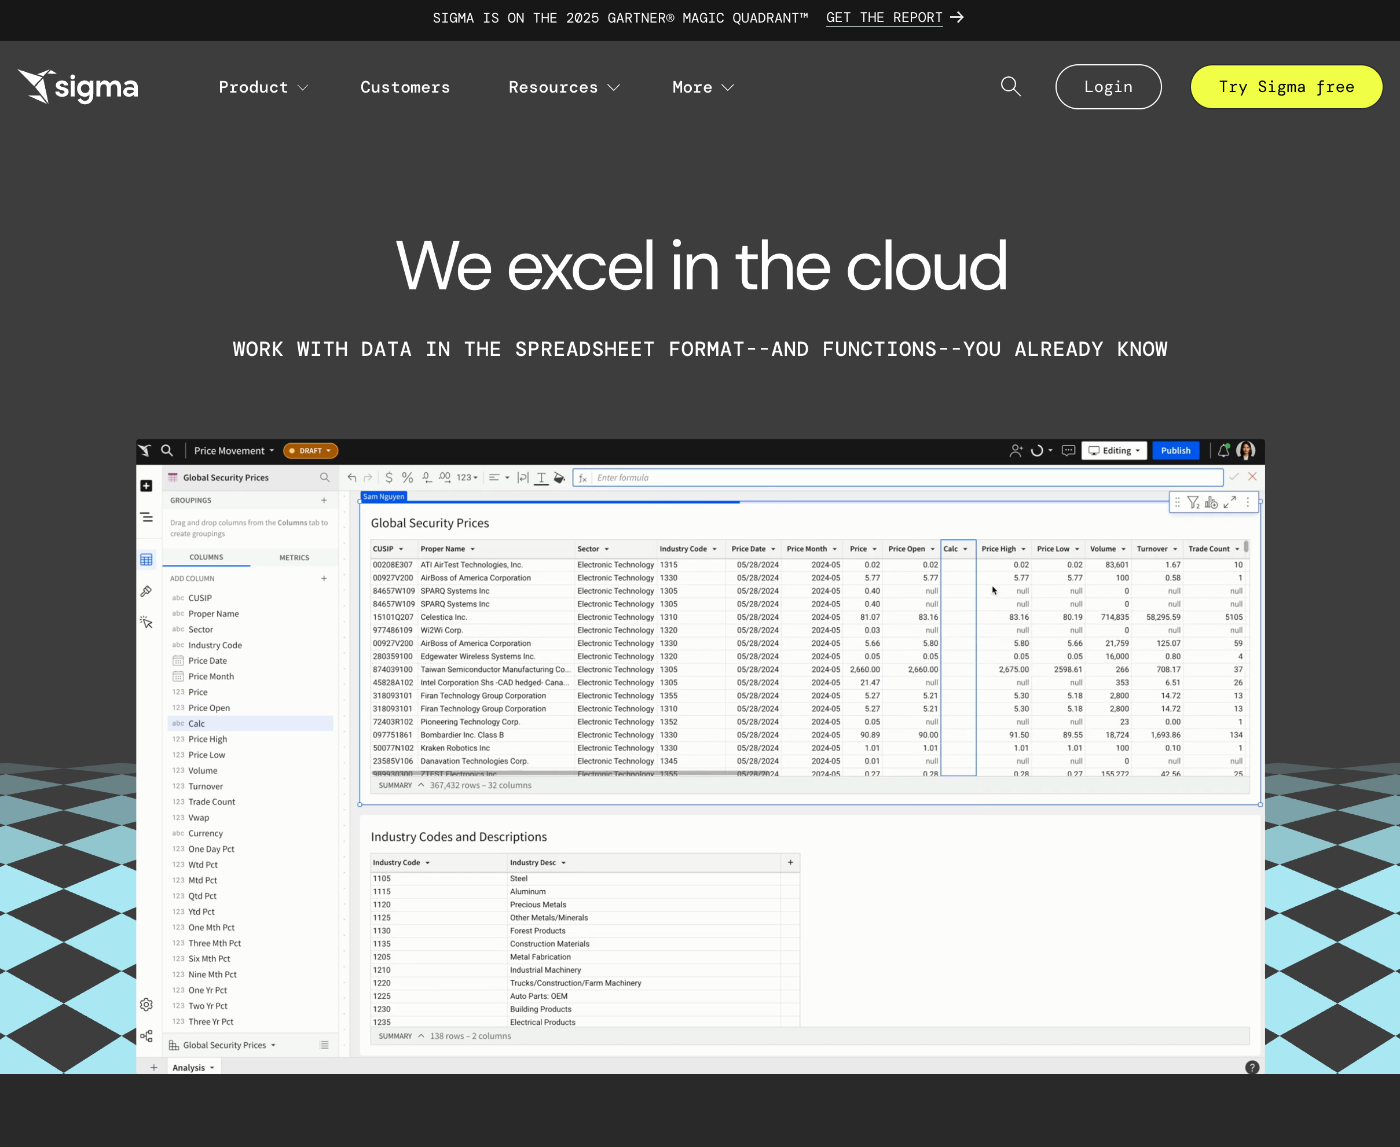Open the help question mark icon
Viewport: 1400px width, 1147px height.
[x=1252, y=1068]
